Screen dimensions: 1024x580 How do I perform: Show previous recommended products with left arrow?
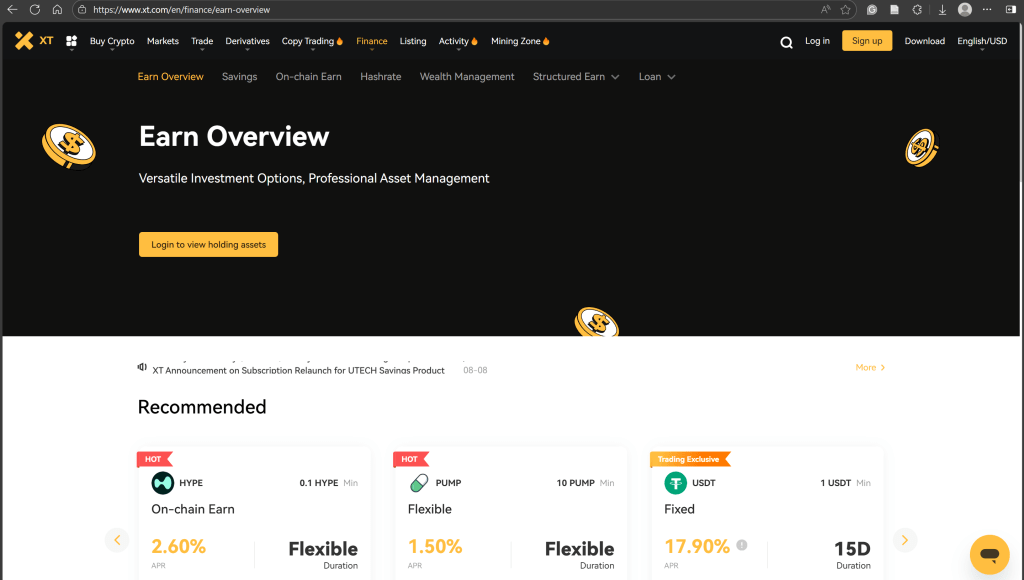pyautogui.click(x=117, y=540)
